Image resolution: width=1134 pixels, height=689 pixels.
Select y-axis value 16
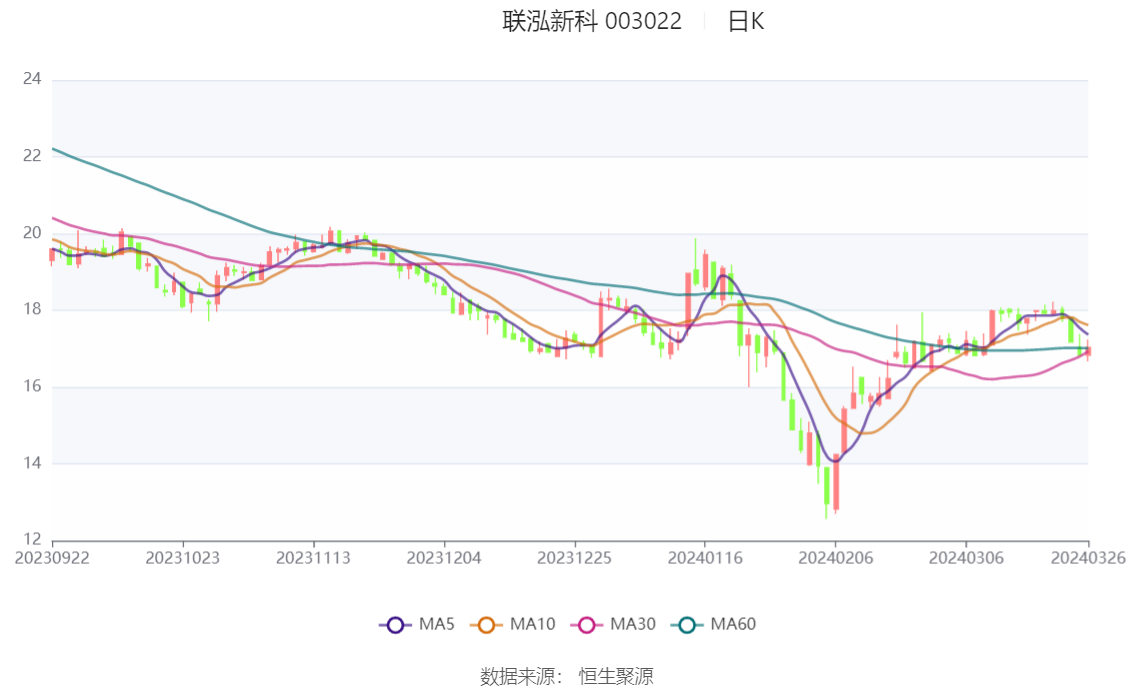coord(33,386)
